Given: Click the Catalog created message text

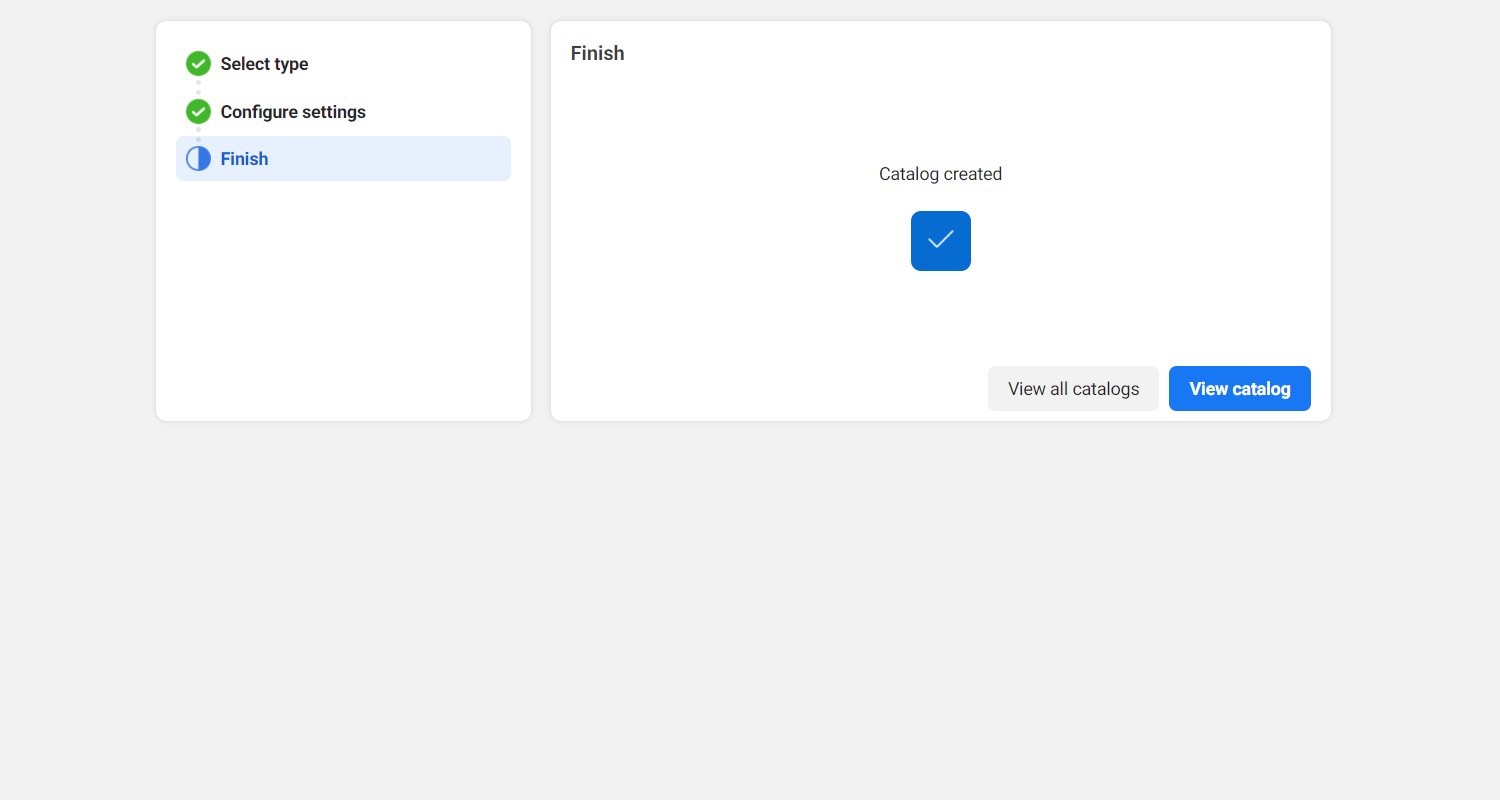Looking at the screenshot, I should coord(940,173).
